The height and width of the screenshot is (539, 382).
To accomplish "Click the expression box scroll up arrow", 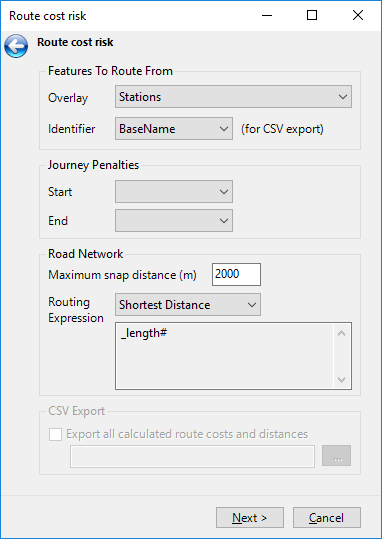I will 342,333.
